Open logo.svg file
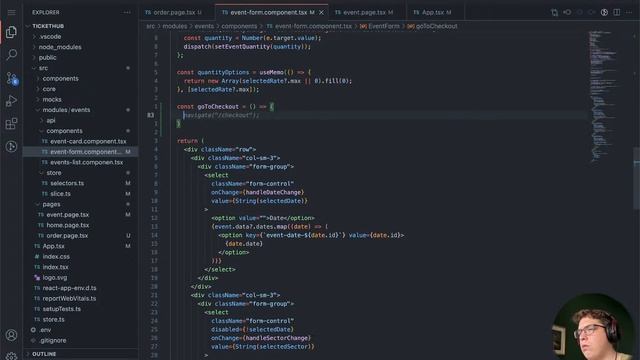The width and height of the screenshot is (640, 360). tap(55, 278)
